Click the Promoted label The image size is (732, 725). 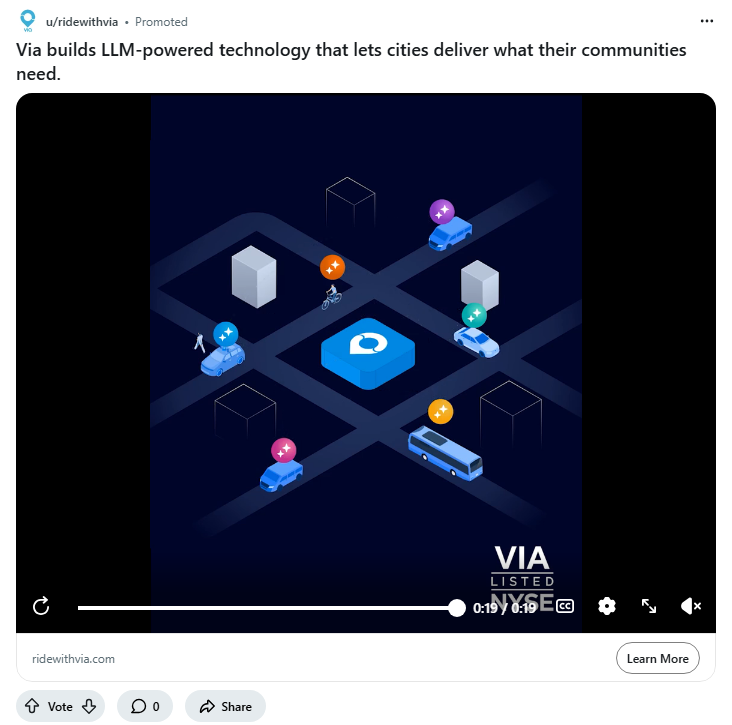[x=161, y=22]
